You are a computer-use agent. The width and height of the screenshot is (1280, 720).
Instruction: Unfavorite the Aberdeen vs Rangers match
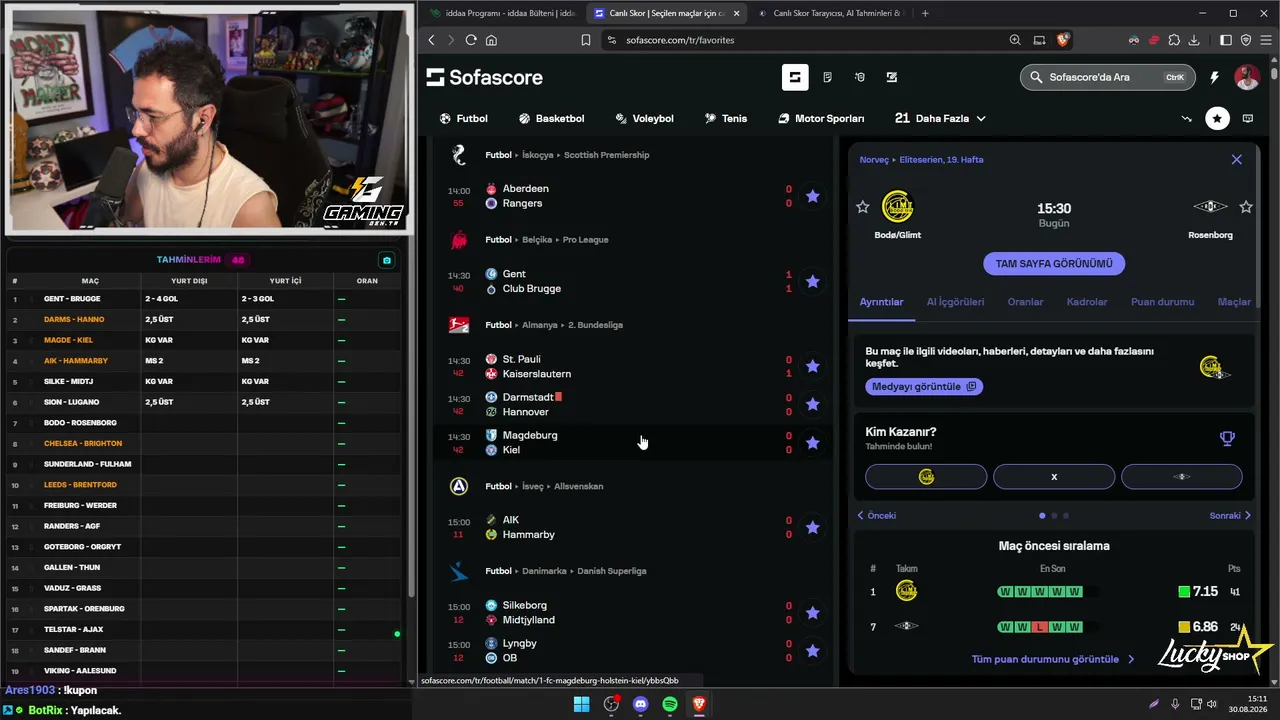pyautogui.click(x=812, y=196)
